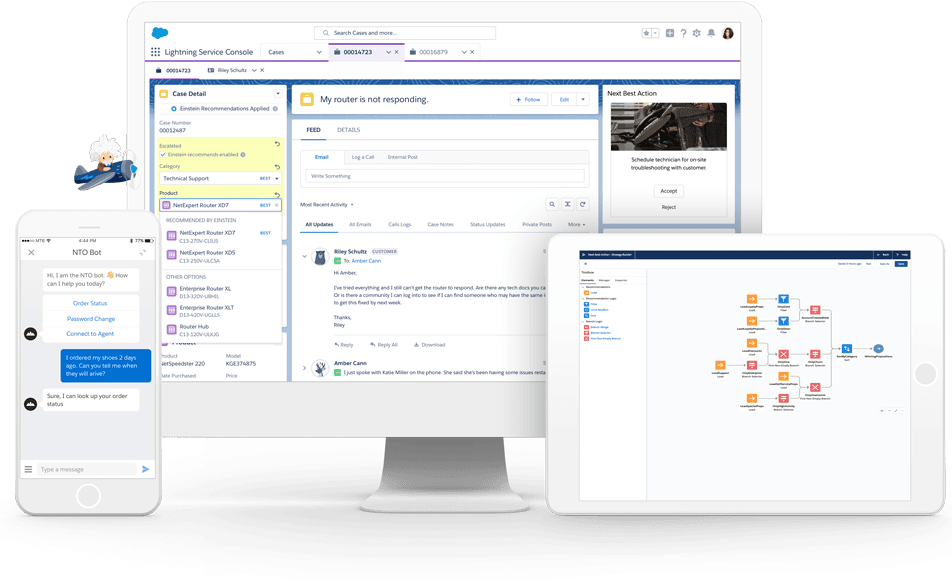The height and width of the screenshot is (586, 952).
Task: Open the Technical Support category dropdown
Action: tap(277, 179)
